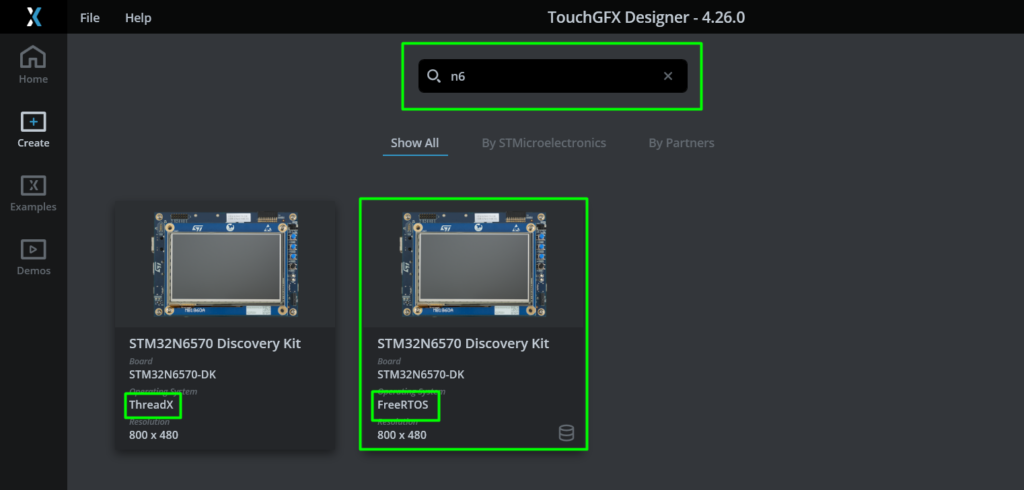
Task: Select the FreeRTOS card's board image
Action: point(473,262)
